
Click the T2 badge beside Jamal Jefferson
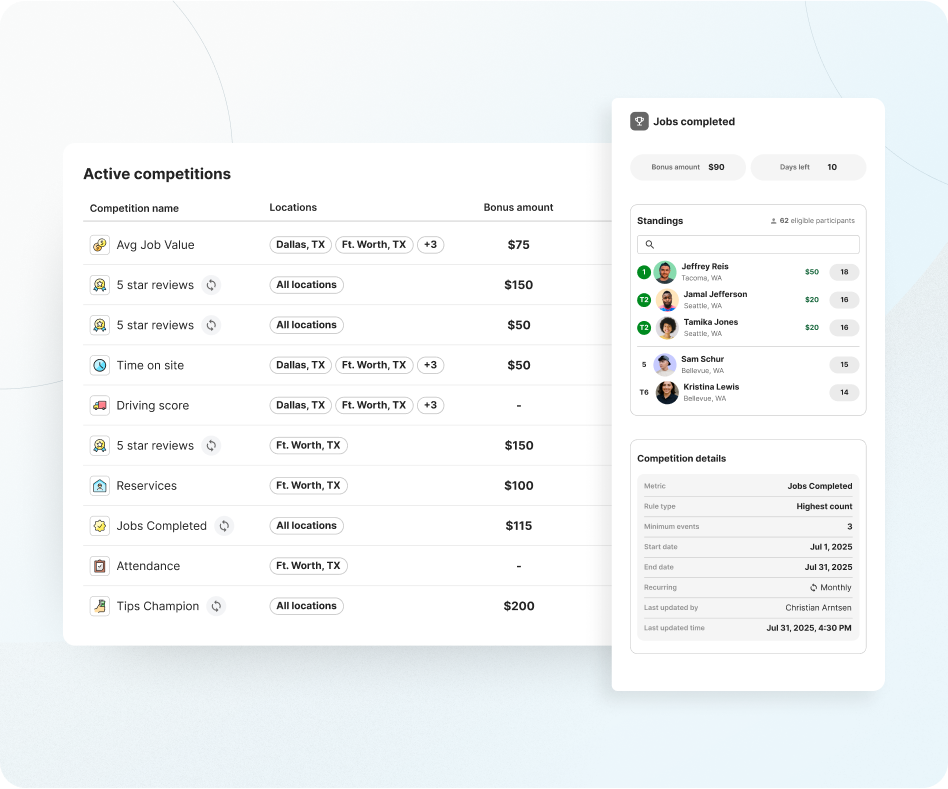click(x=644, y=300)
